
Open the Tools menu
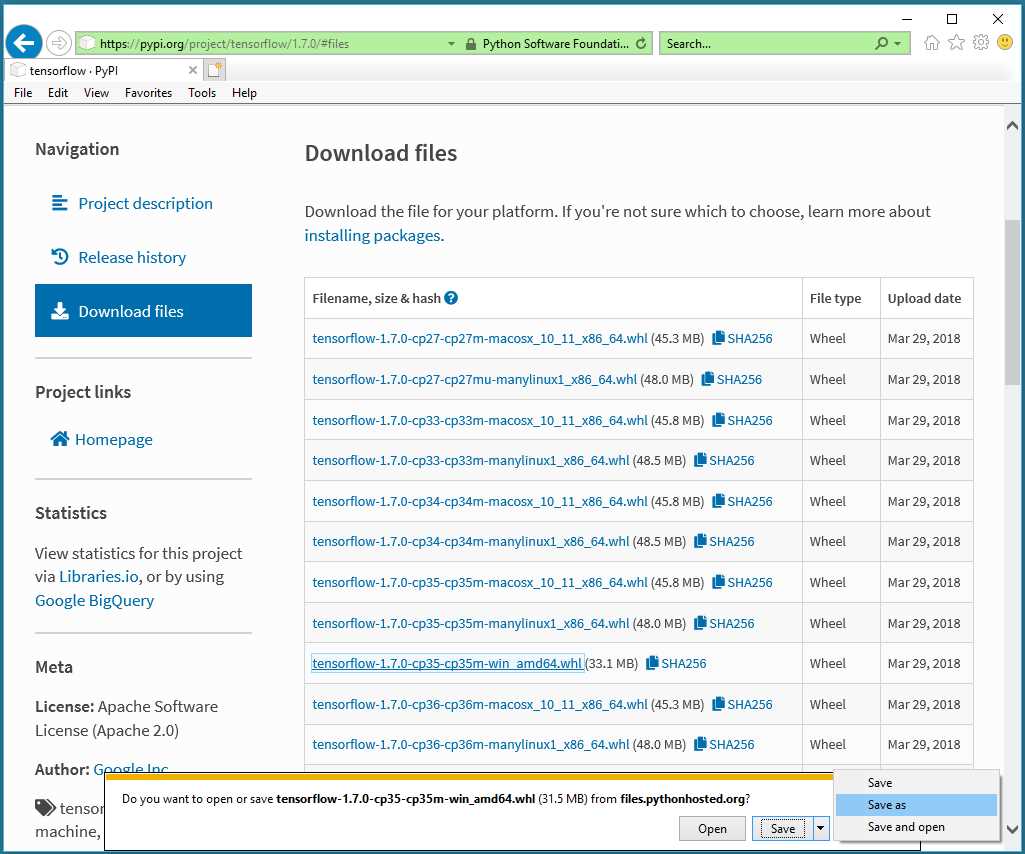(201, 92)
